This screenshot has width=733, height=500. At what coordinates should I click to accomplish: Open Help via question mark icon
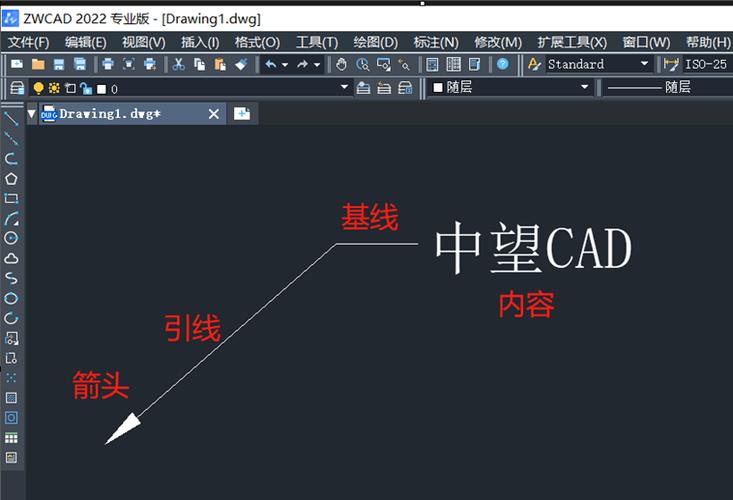pyautogui.click(x=503, y=64)
